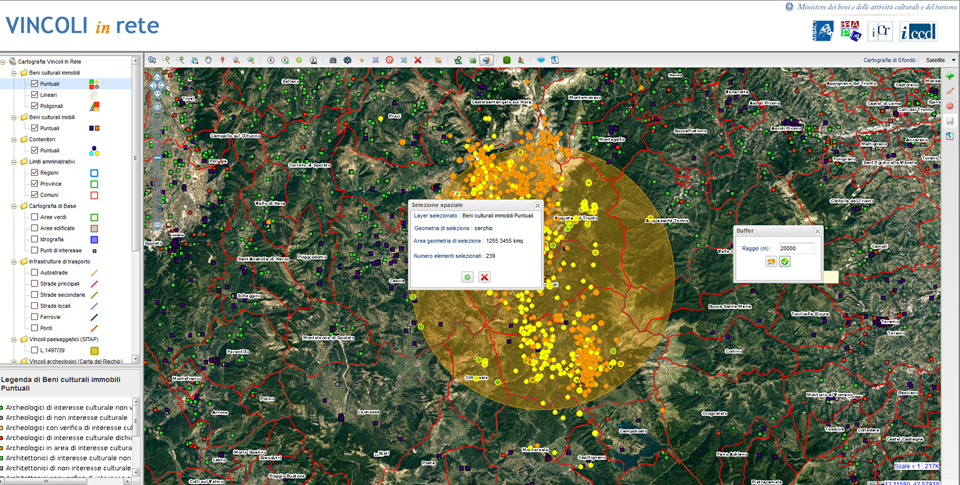
Task: Click the dark green square icon in toolbar
Action: (506, 60)
